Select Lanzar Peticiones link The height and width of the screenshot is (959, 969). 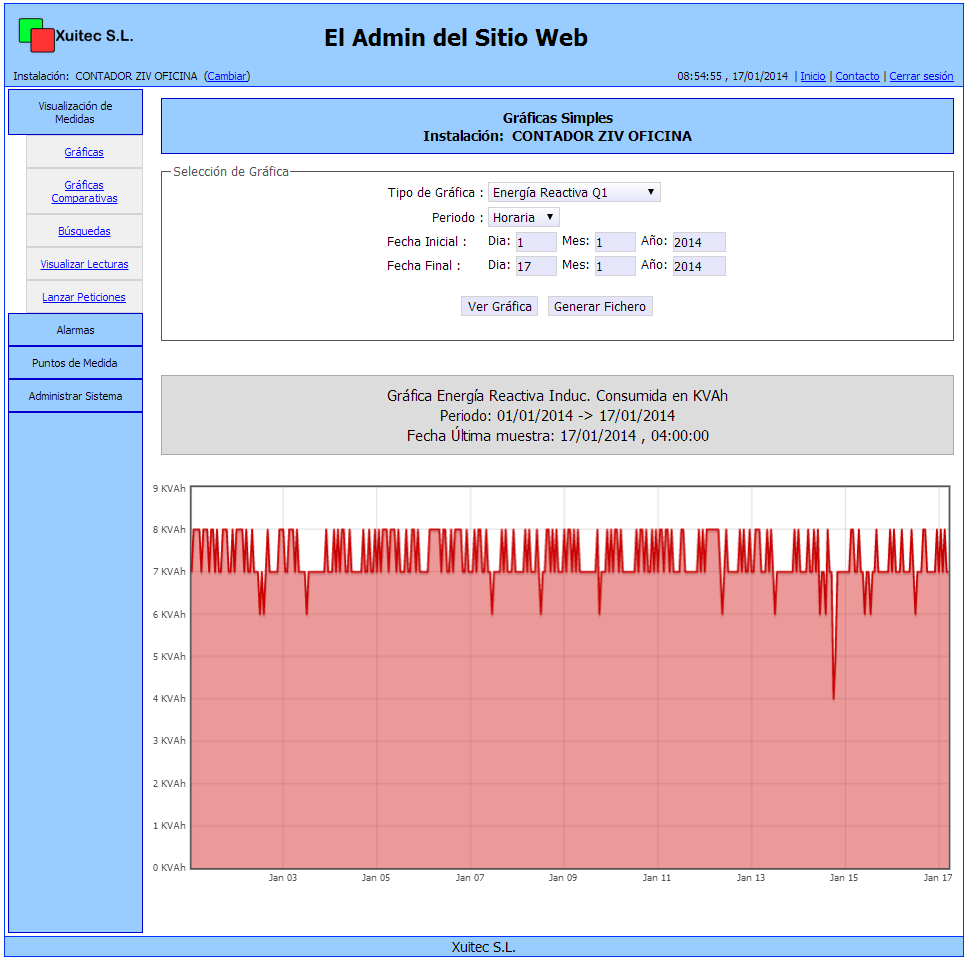point(84,298)
